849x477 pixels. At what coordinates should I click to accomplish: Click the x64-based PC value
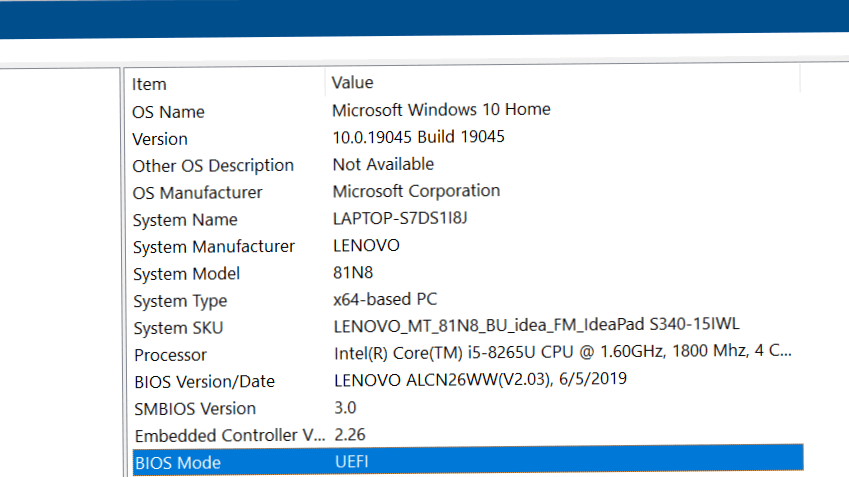385,299
